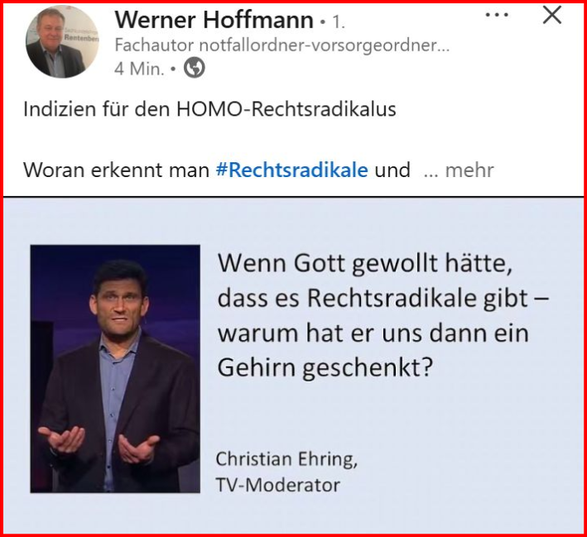Click the 'Gehirn geschenkt?' text line
The width and height of the screenshot is (587, 537).
[325, 368]
